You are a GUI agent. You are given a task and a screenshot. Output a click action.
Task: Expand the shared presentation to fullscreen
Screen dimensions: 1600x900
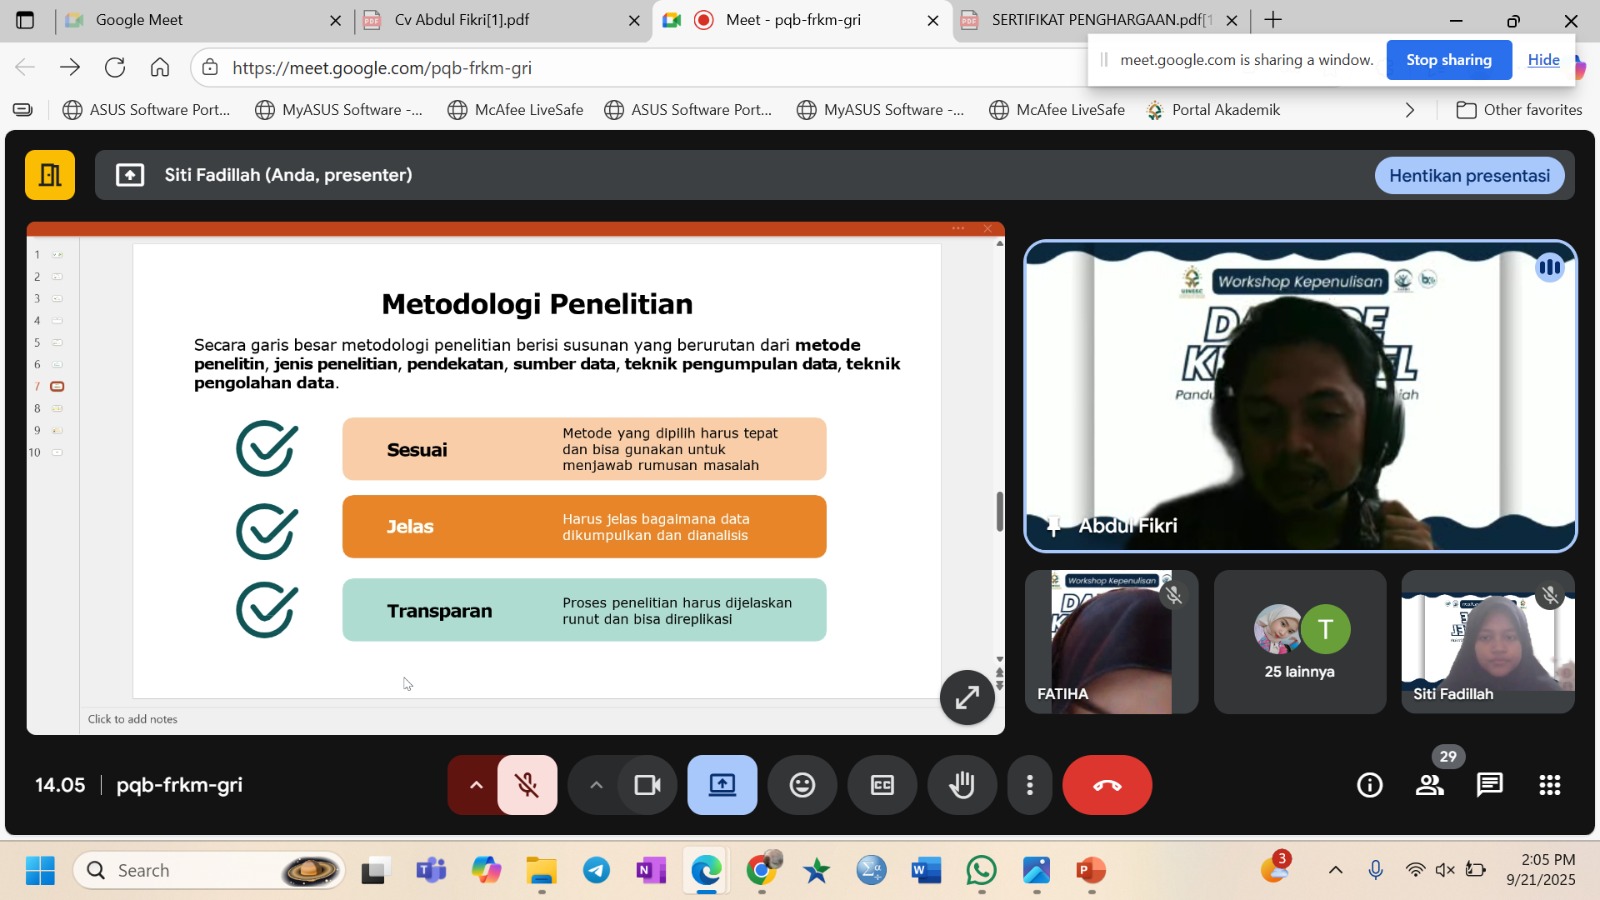967,697
